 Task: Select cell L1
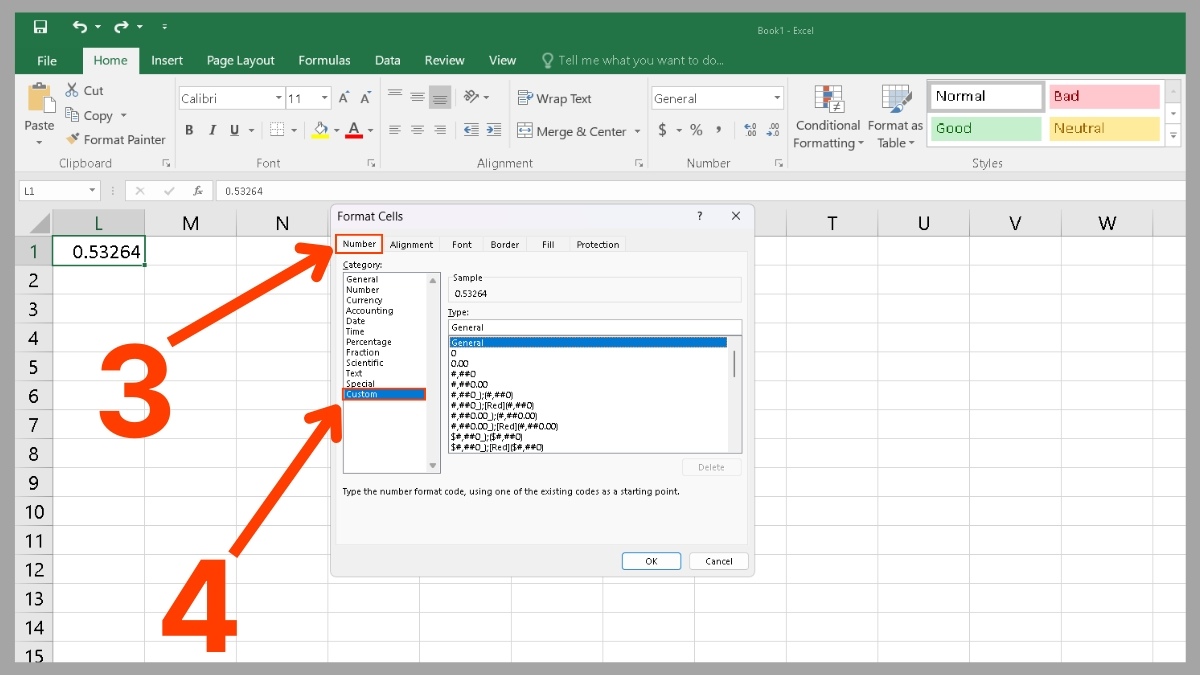pos(98,252)
